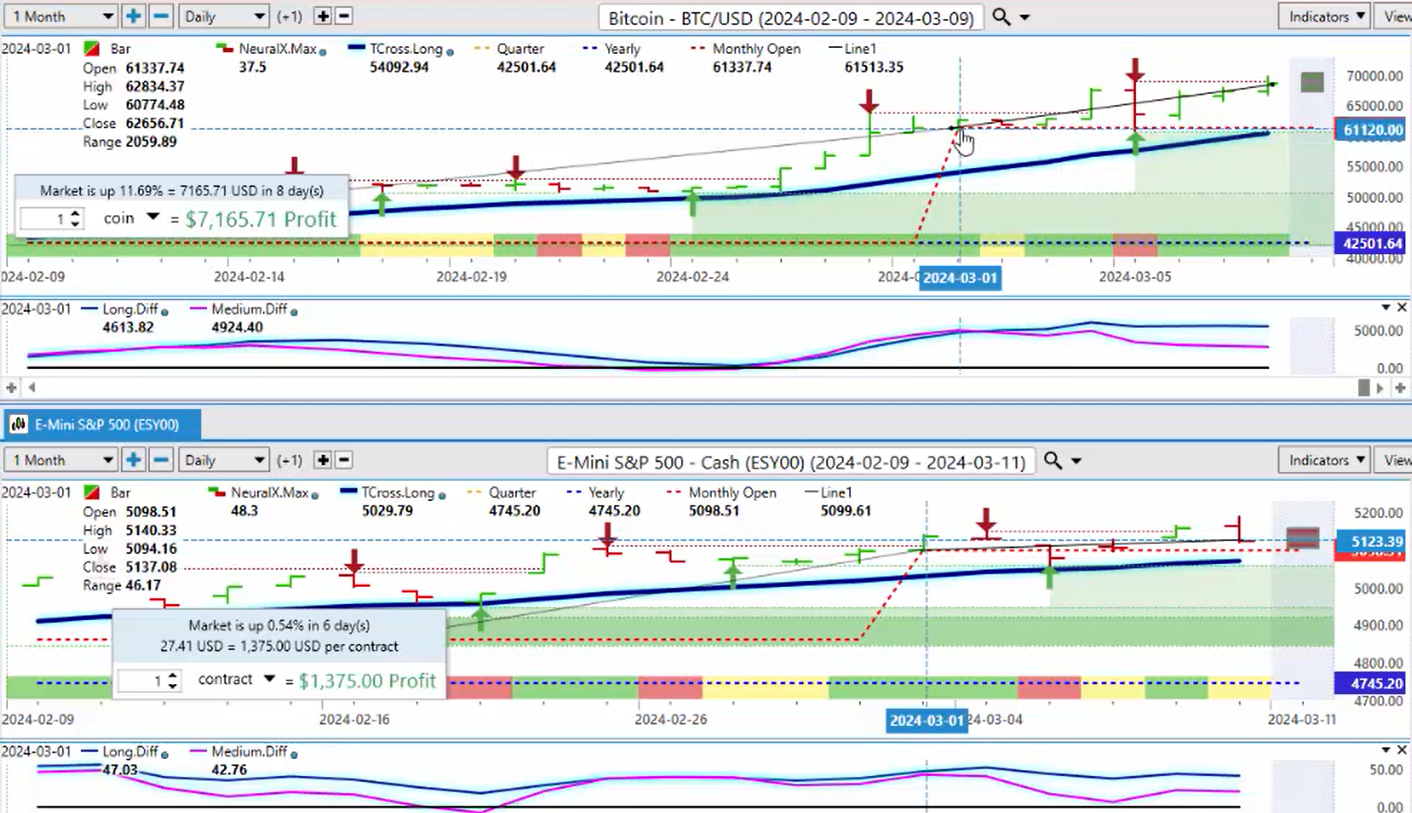
Task: Open the E-Mini chart symbol search magnifier
Action: [1052, 460]
